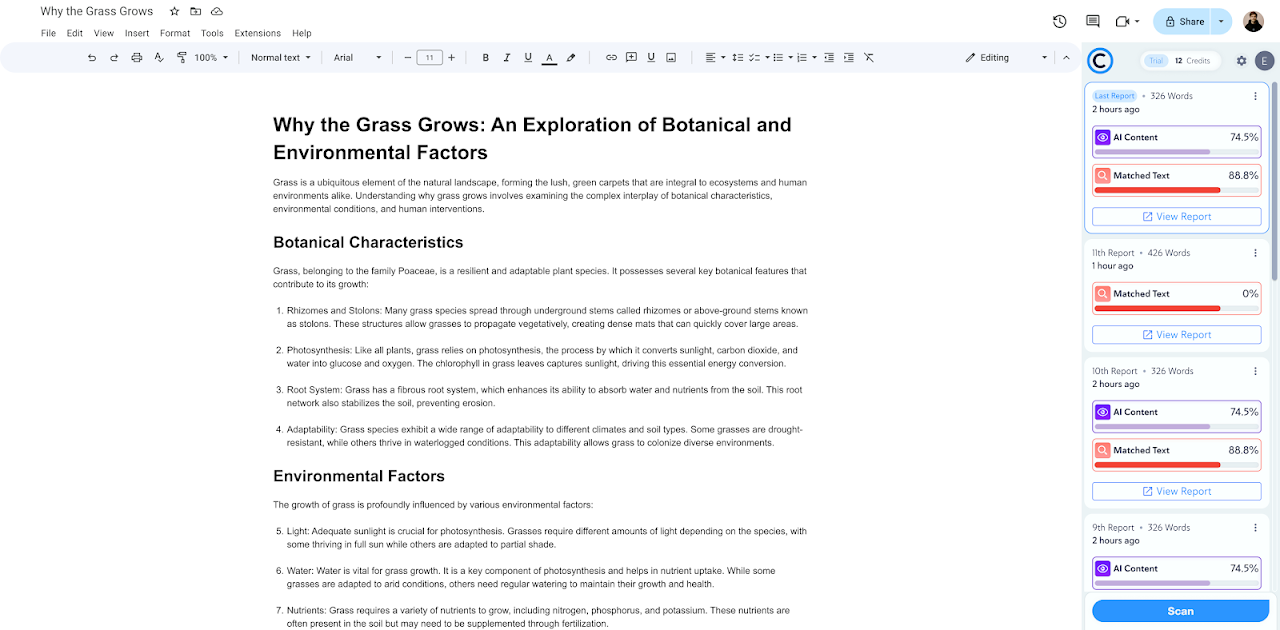The image size is (1280, 630).
Task: Open the Normal text style dropdown
Action: coord(280,58)
